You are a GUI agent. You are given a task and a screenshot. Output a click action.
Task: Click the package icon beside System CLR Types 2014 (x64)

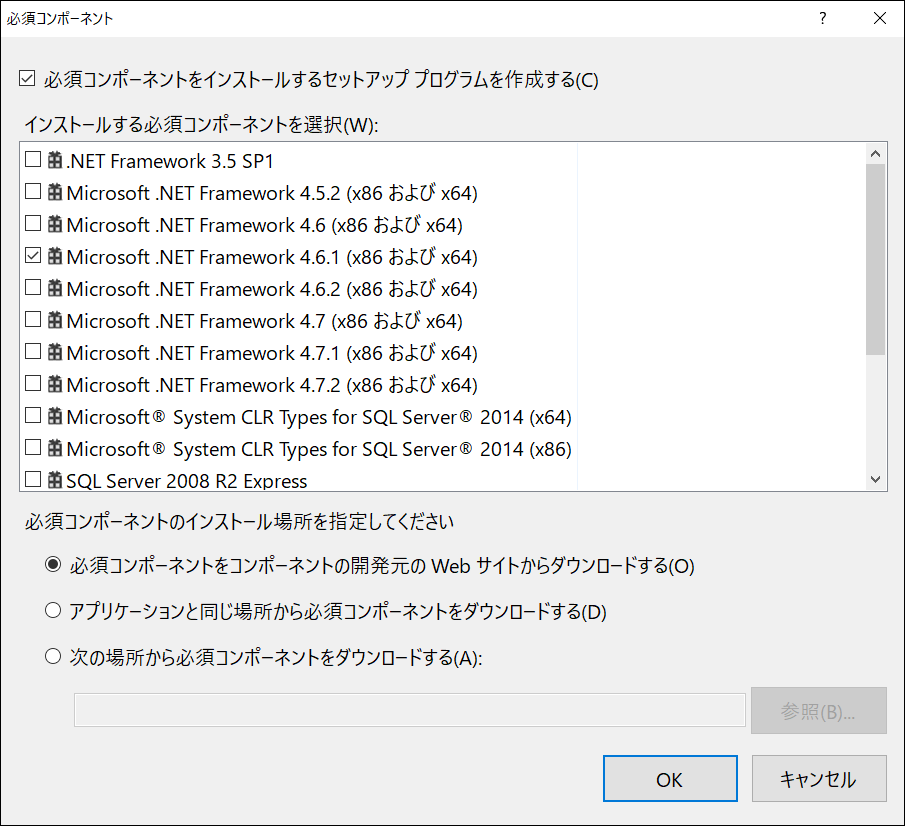pos(52,416)
